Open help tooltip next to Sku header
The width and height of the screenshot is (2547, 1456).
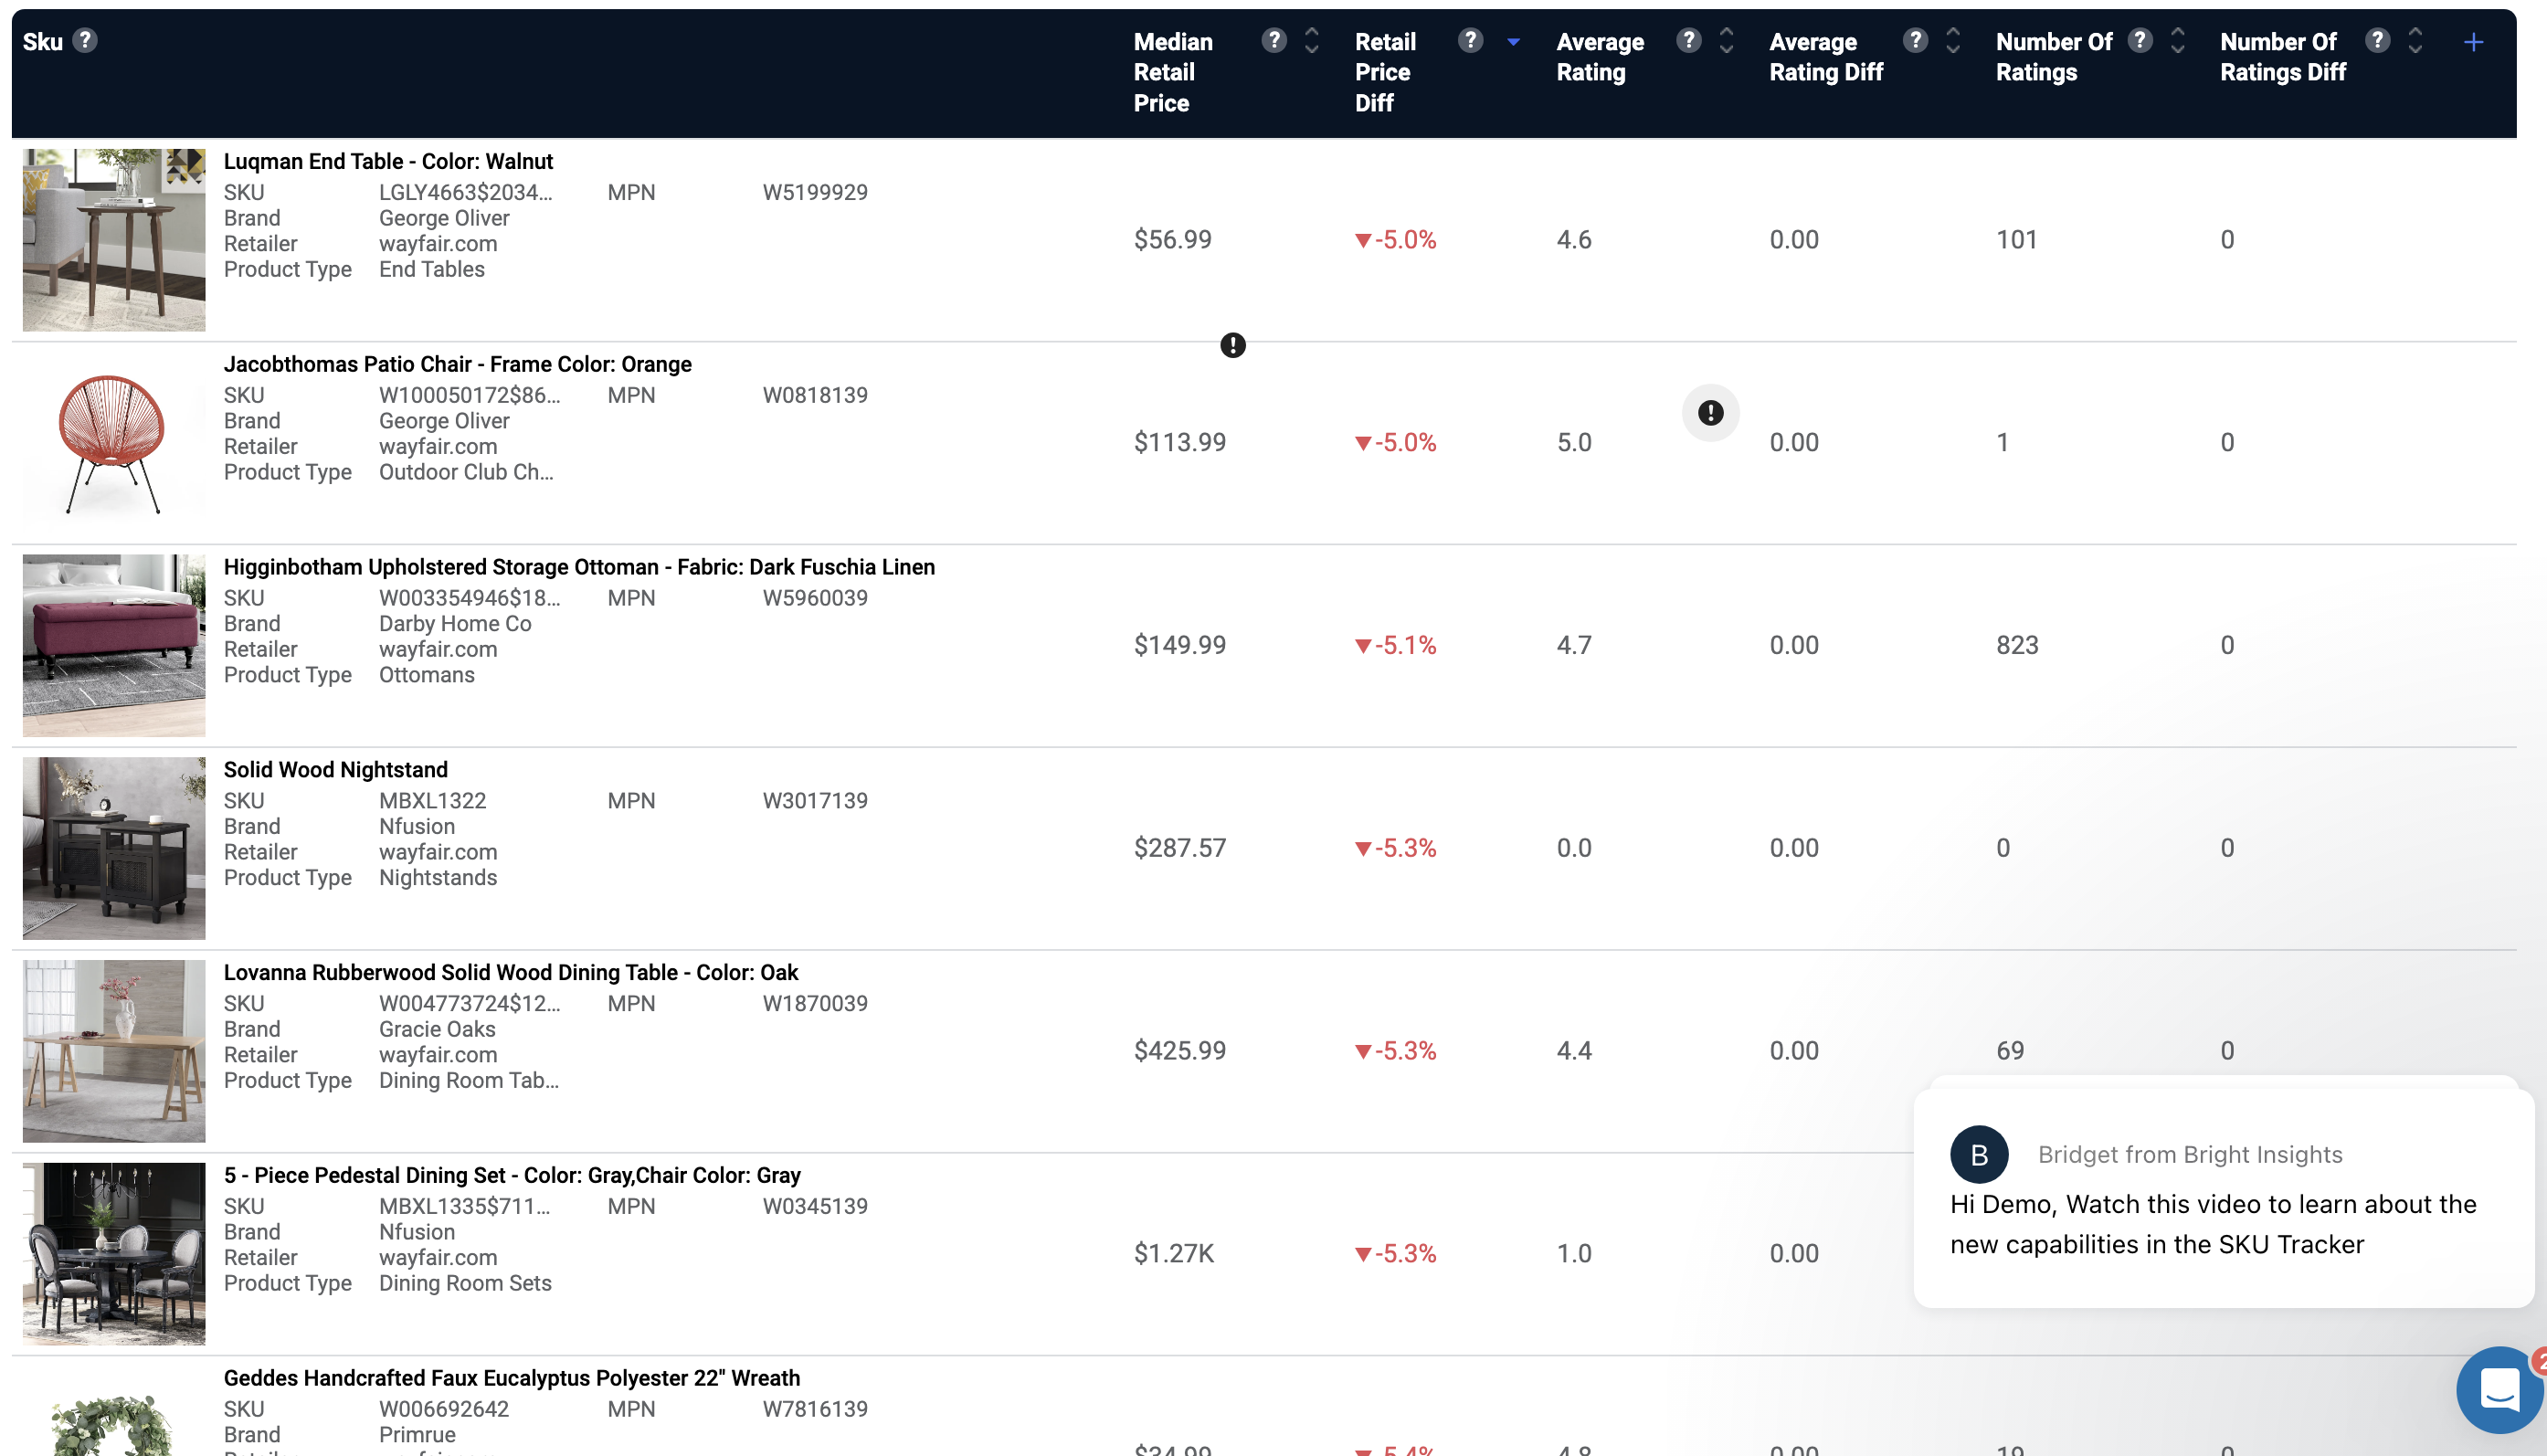[x=85, y=40]
